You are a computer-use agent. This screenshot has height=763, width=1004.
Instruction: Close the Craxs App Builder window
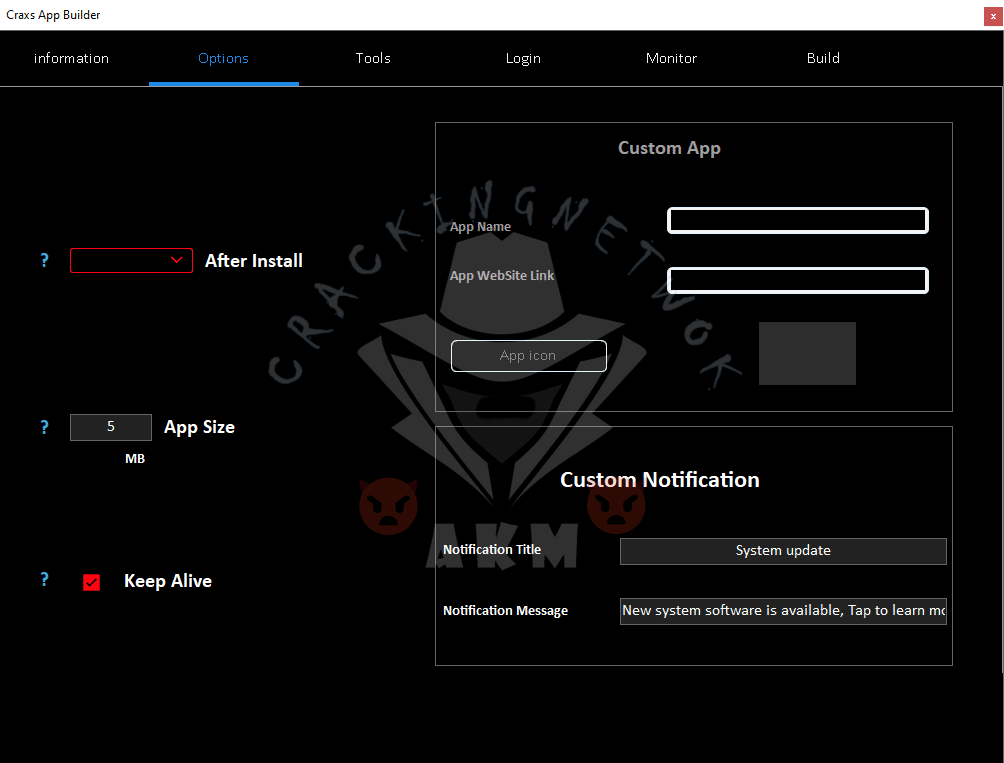(993, 16)
